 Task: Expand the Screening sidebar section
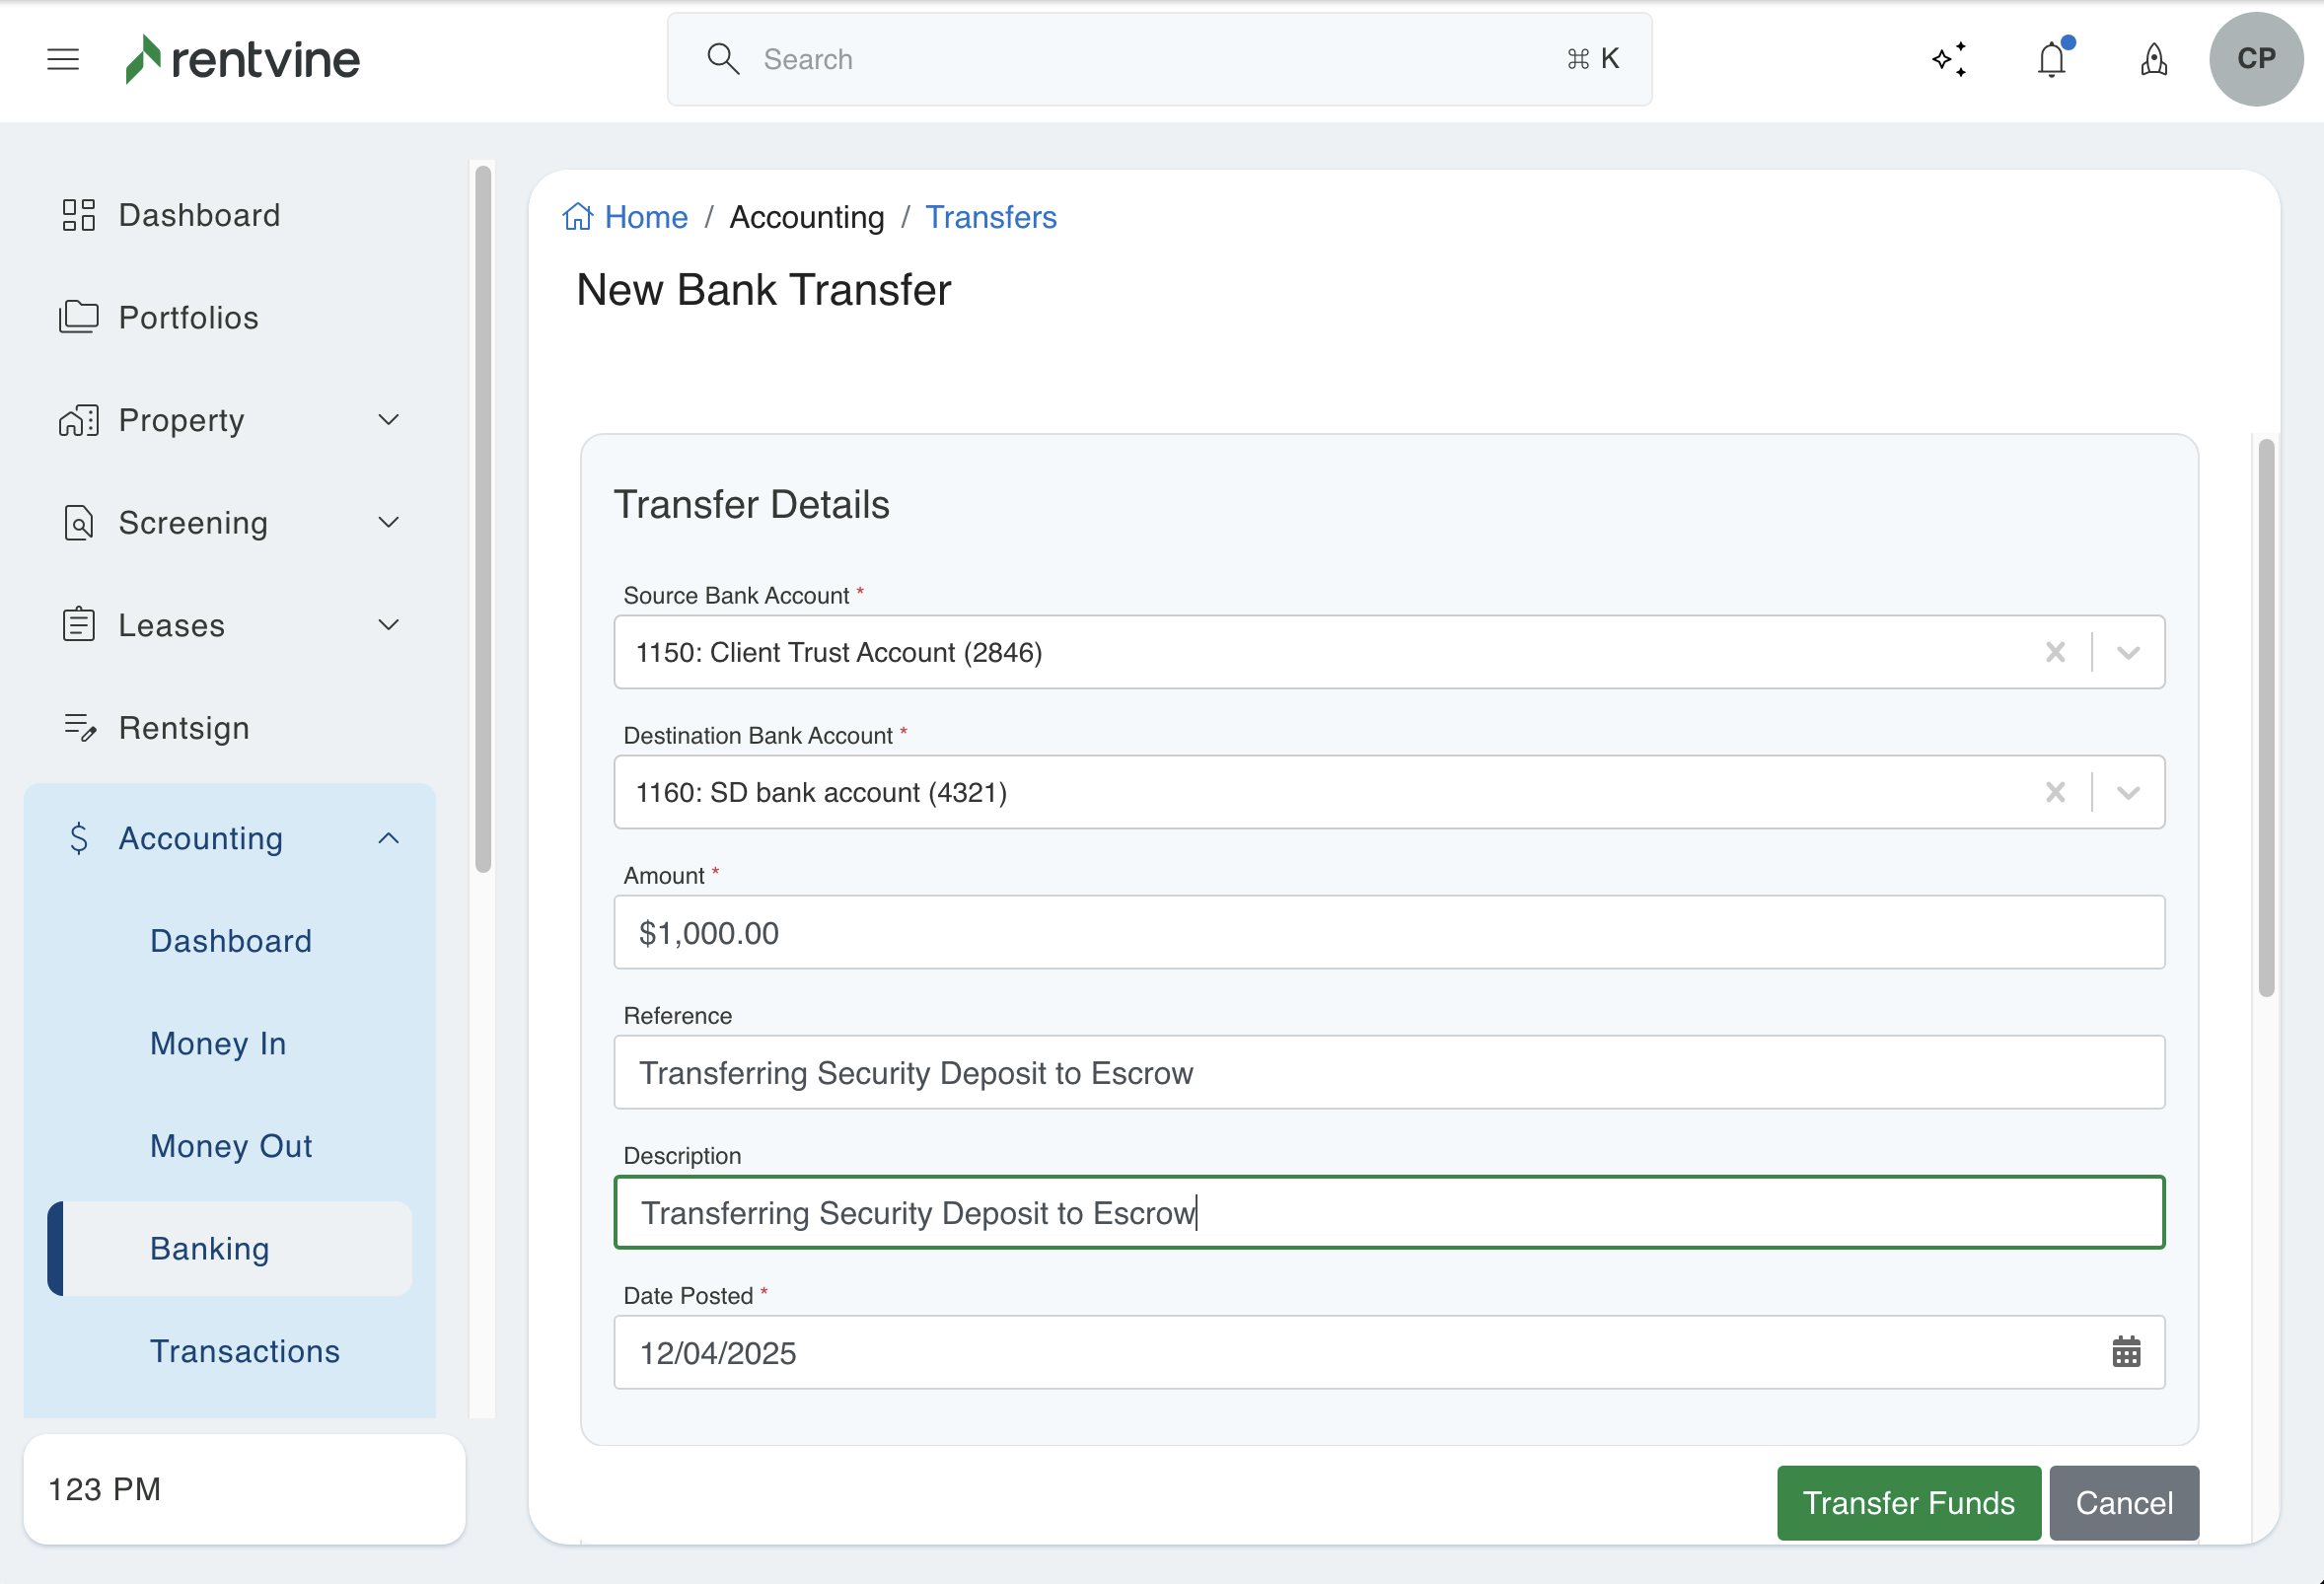(389, 522)
